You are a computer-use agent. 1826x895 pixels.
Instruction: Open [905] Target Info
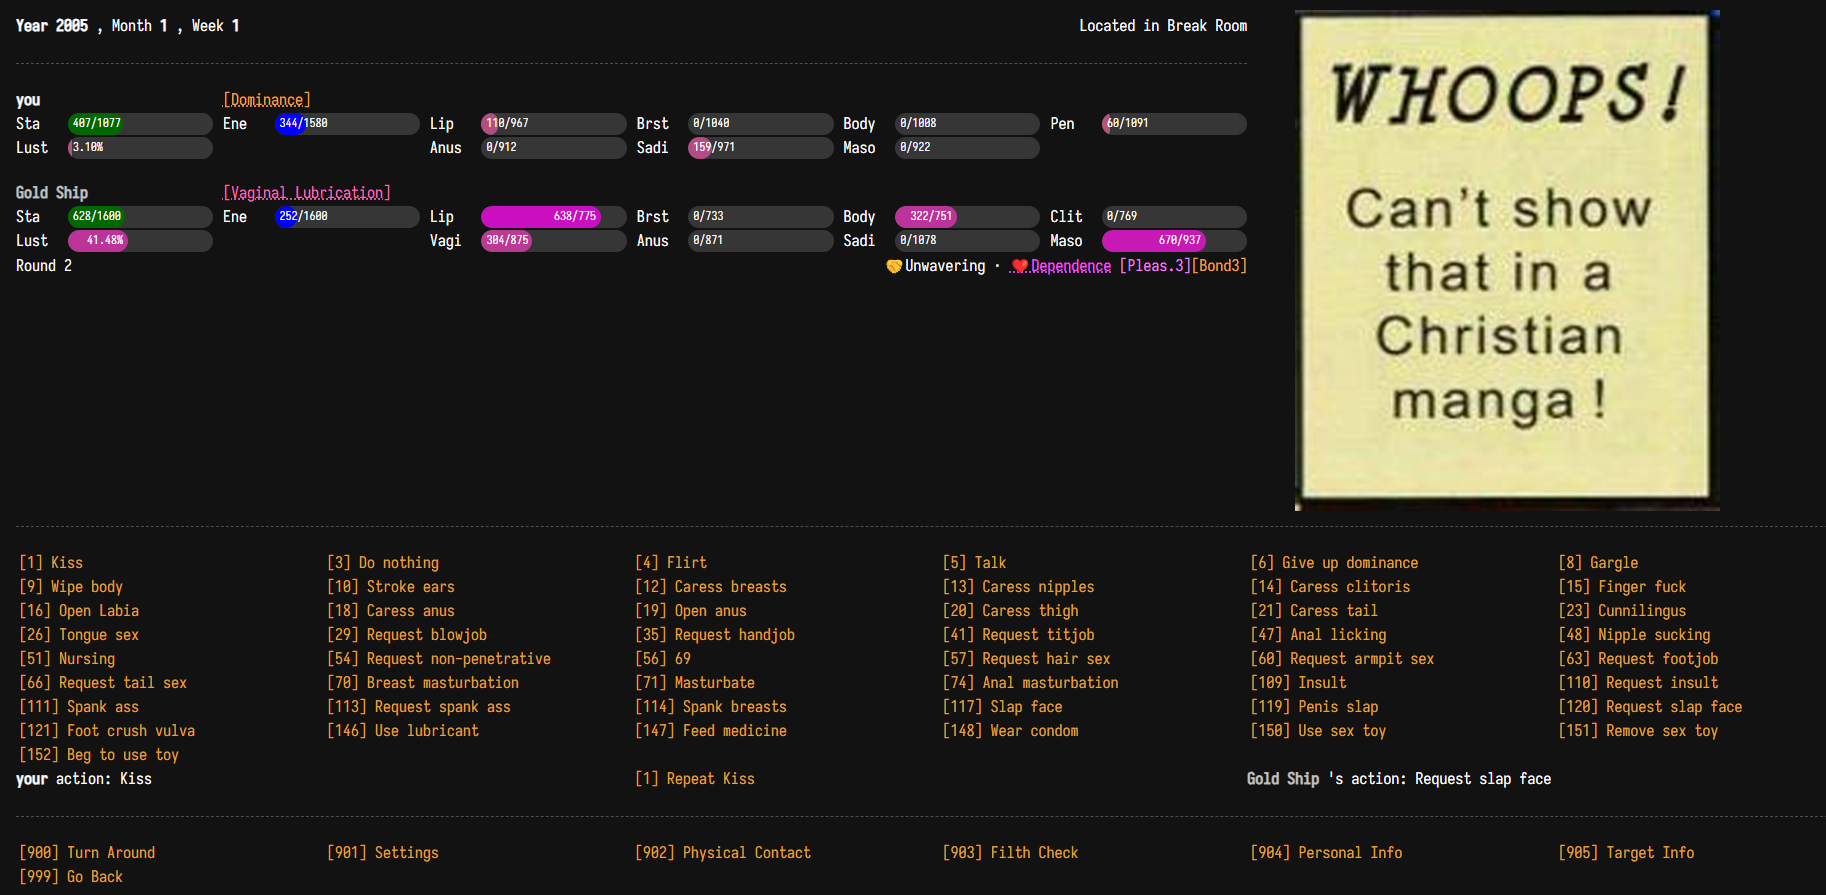point(1626,853)
